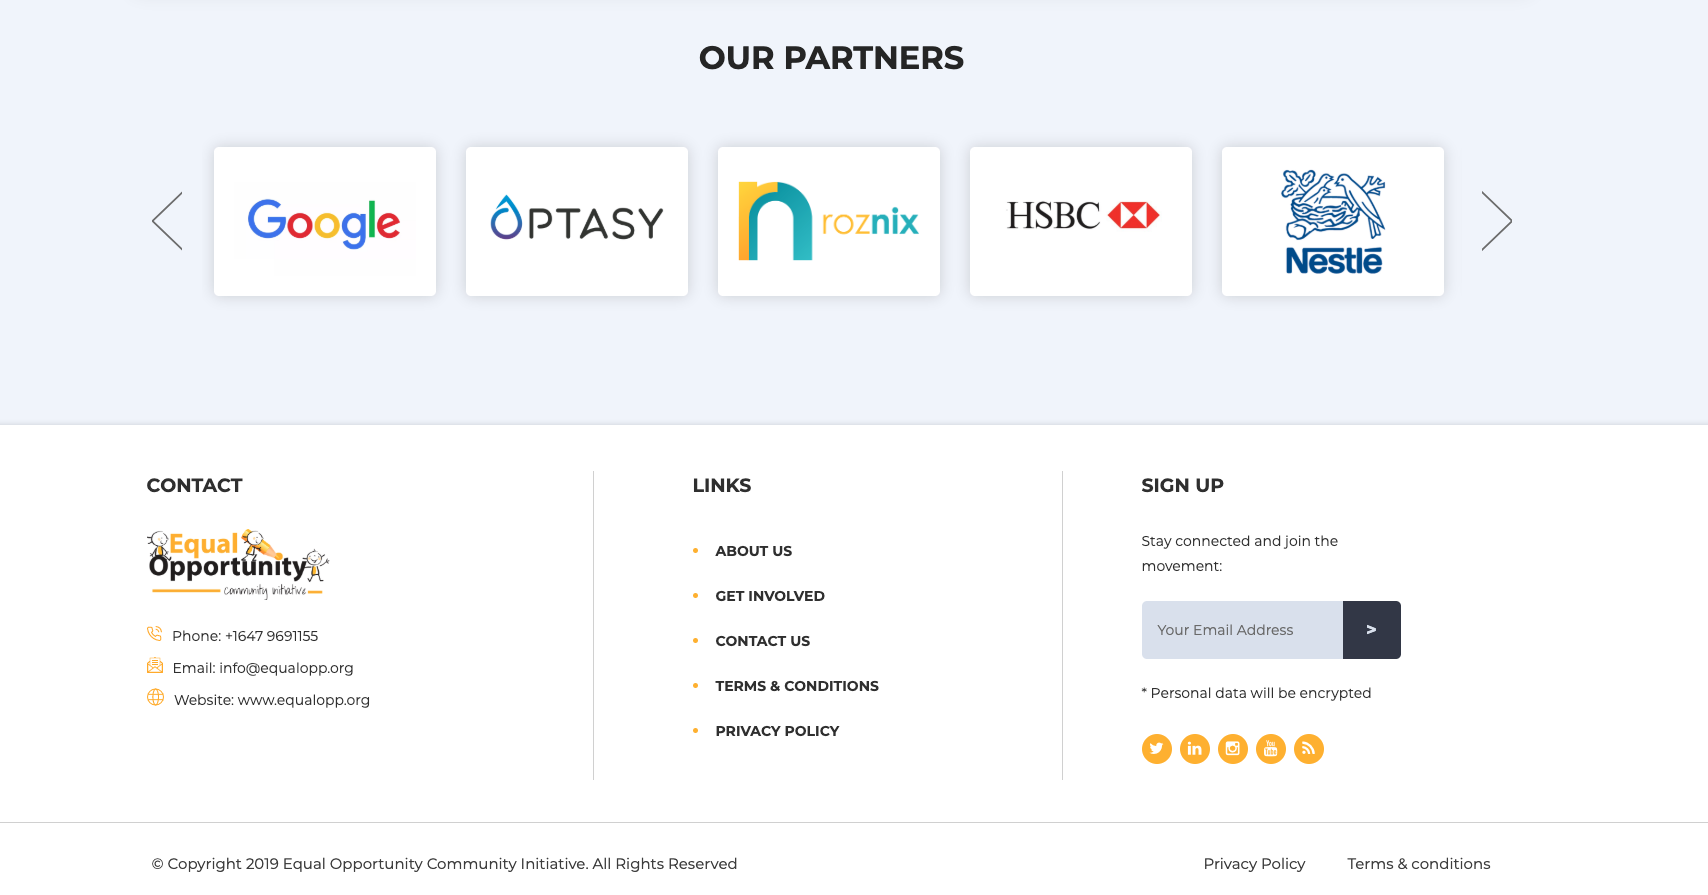Open the About Us footer link
Screen dimensions: 1708x895
pyautogui.click(x=753, y=551)
